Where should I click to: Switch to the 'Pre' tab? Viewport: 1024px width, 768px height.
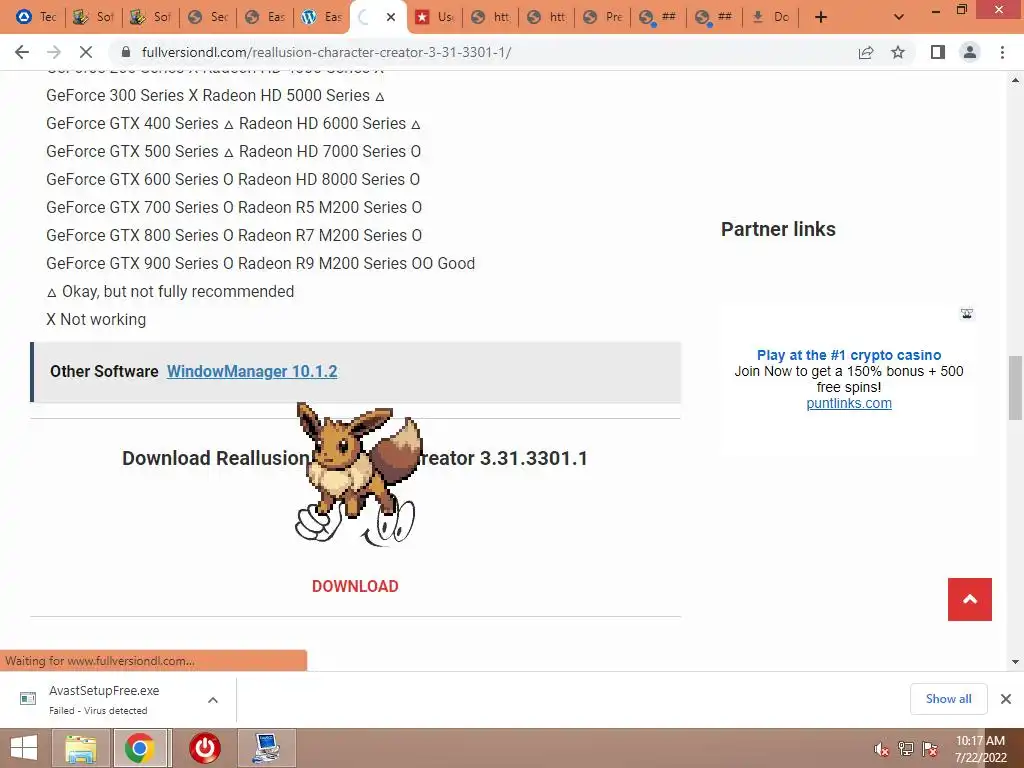pos(603,17)
